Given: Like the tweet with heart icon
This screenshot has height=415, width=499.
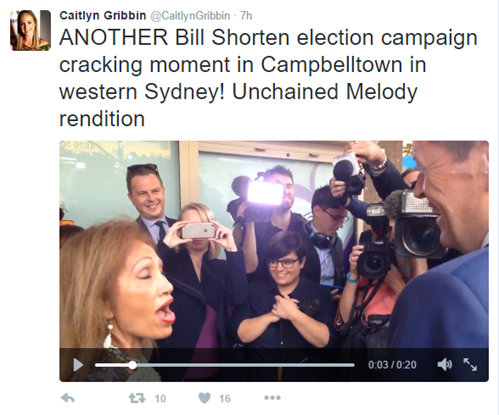Looking at the screenshot, I should [204, 398].
